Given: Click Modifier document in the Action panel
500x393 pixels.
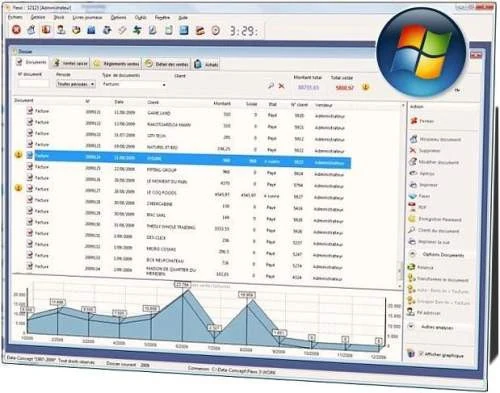Looking at the screenshot, I should (x=434, y=162).
